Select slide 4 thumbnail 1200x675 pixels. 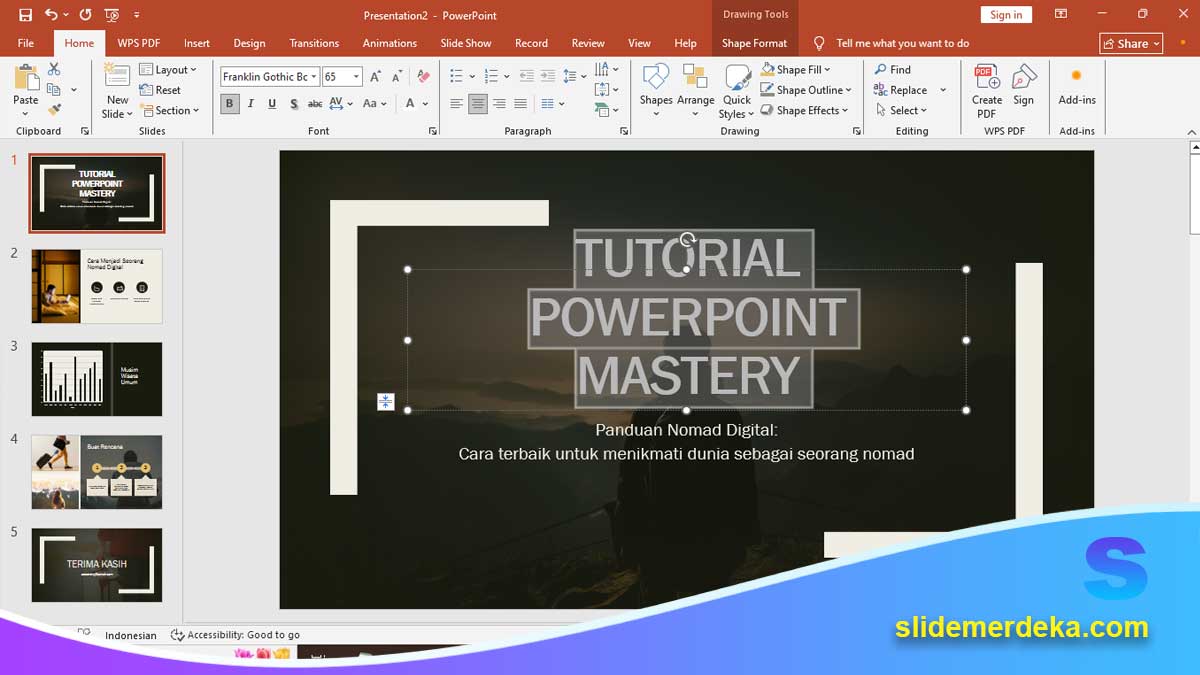pyautogui.click(x=96, y=472)
